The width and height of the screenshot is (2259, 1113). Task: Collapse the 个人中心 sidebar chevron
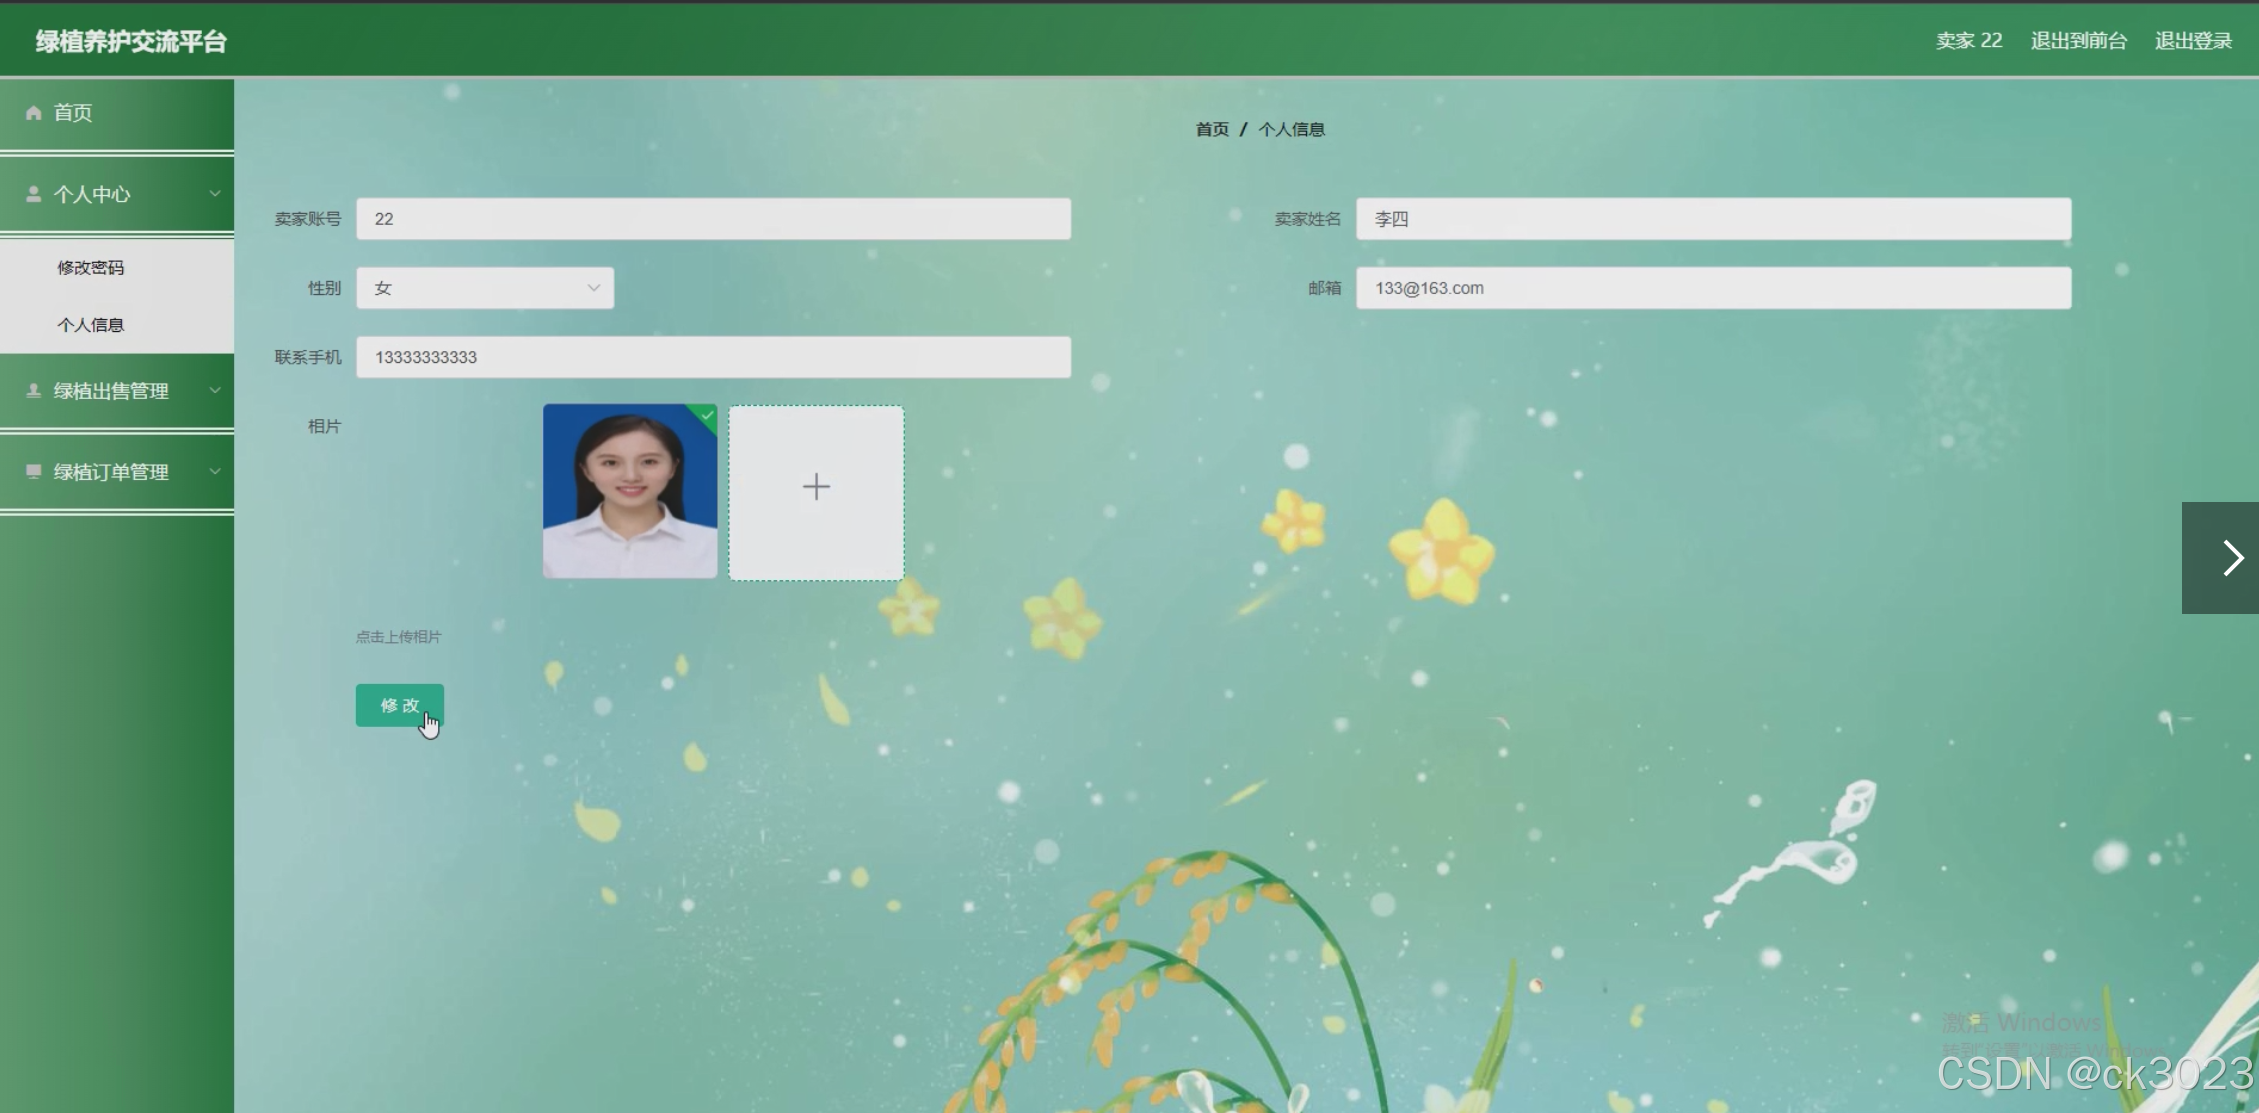[x=214, y=194]
